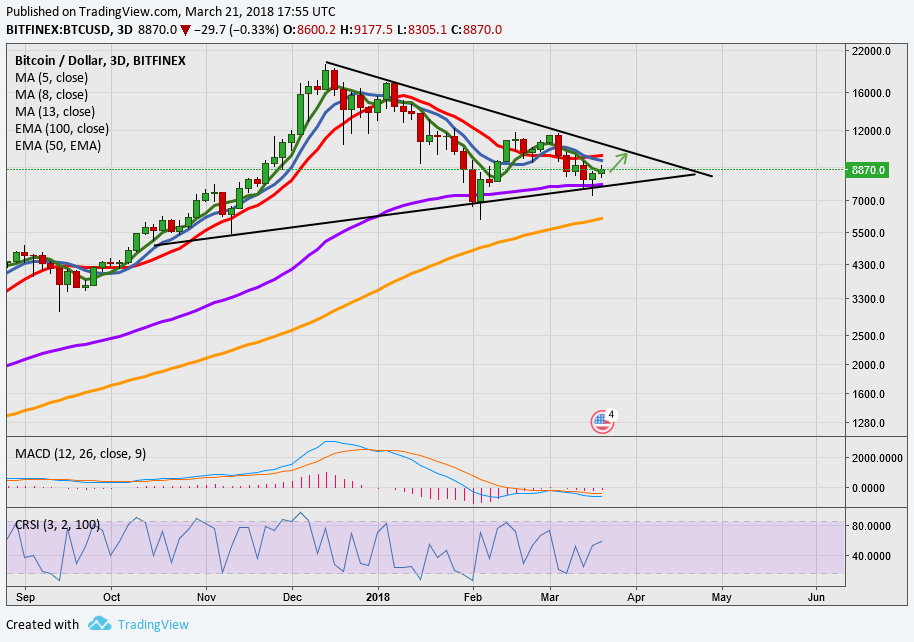Click the Jun label on time axis
Image resolution: width=914 pixels, height=642 pixels.
[x=816, y=597]
